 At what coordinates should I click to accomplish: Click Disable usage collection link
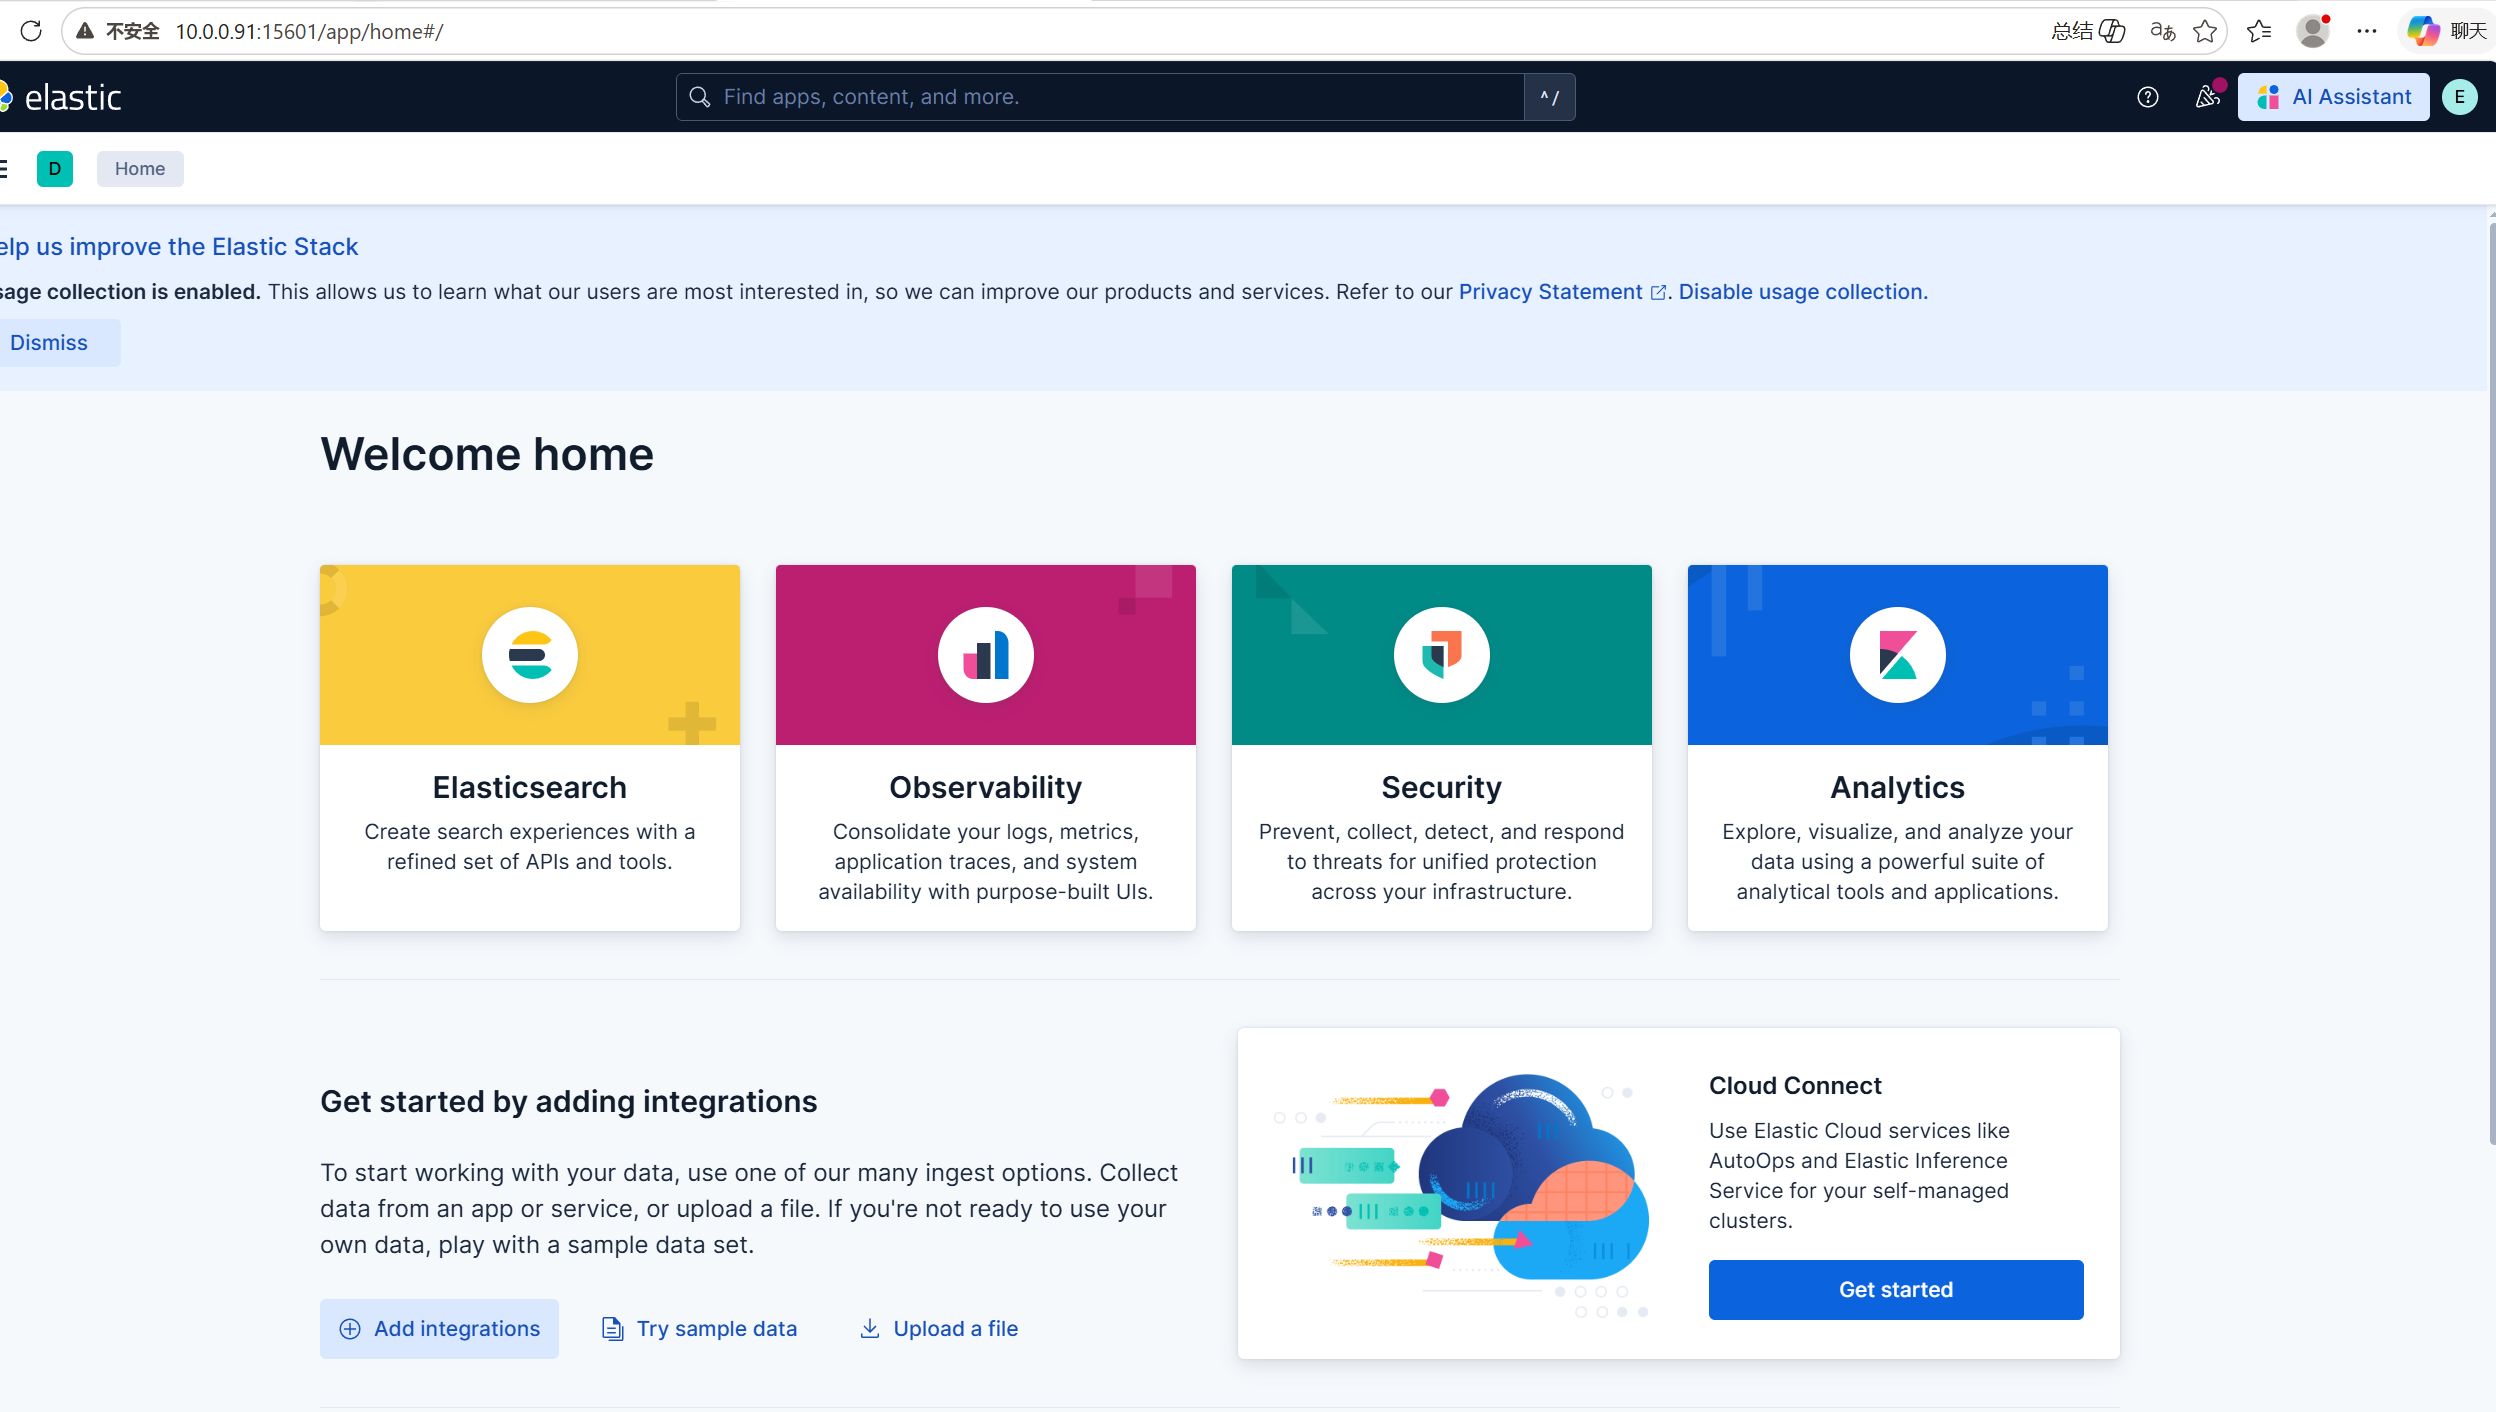1802,292
